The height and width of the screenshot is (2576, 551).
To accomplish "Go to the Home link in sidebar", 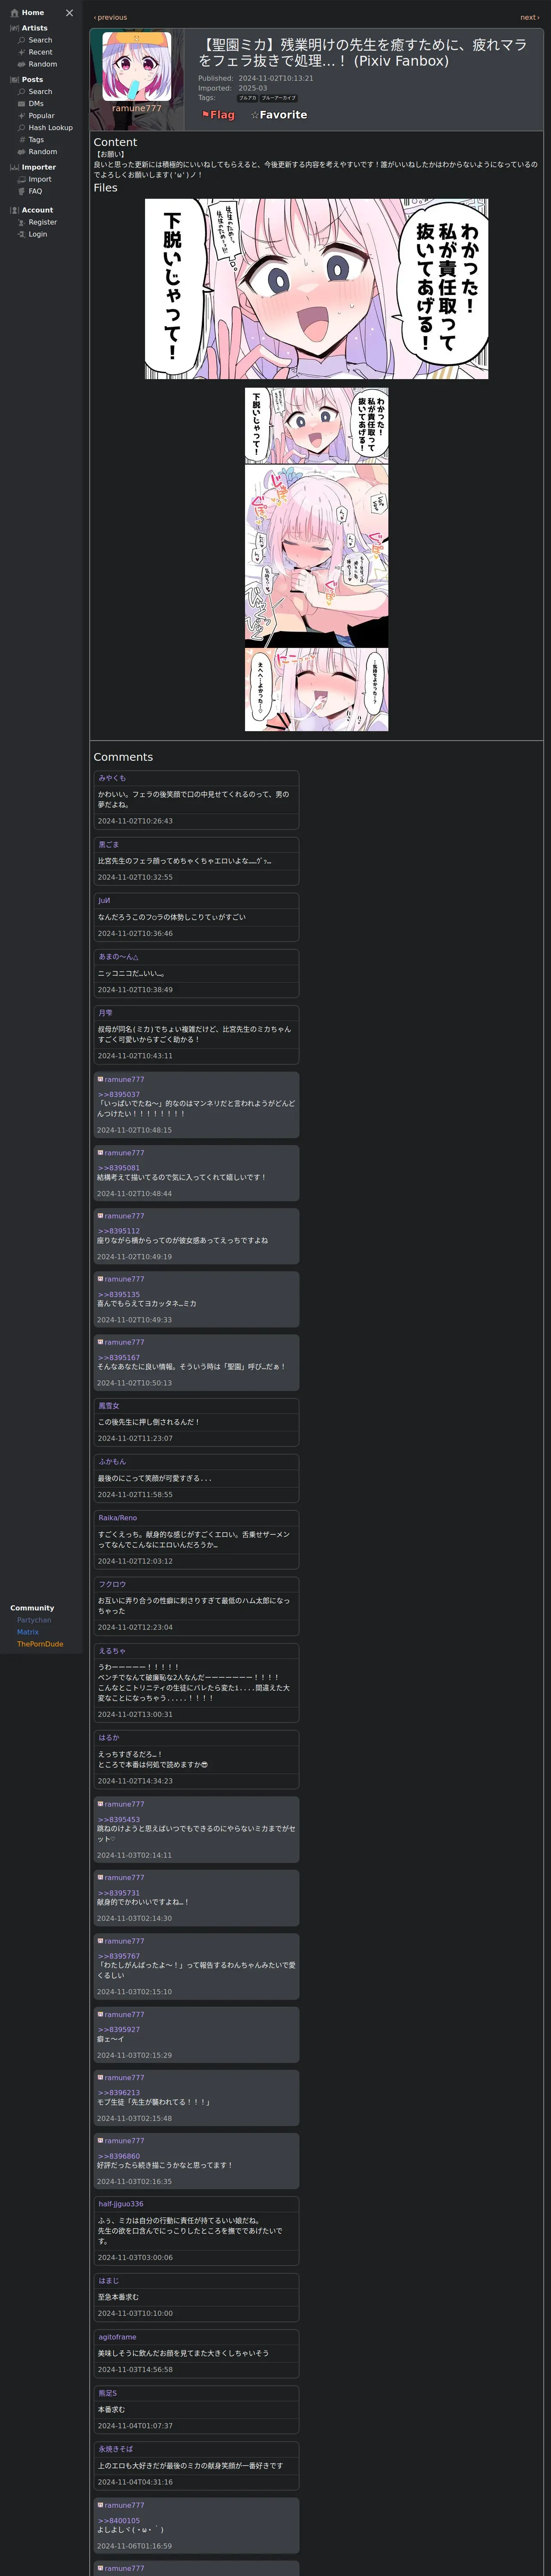I will click(33, 13).
